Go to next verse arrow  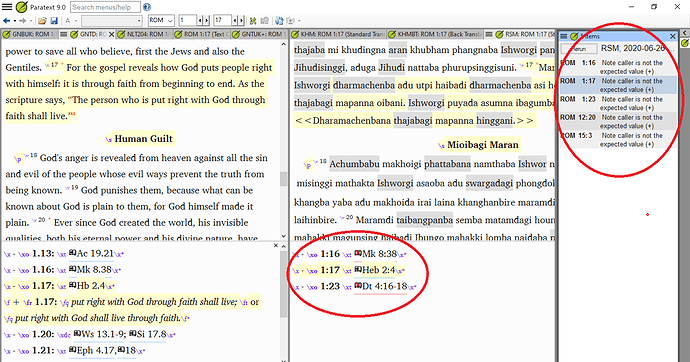[x=241, y=21]
